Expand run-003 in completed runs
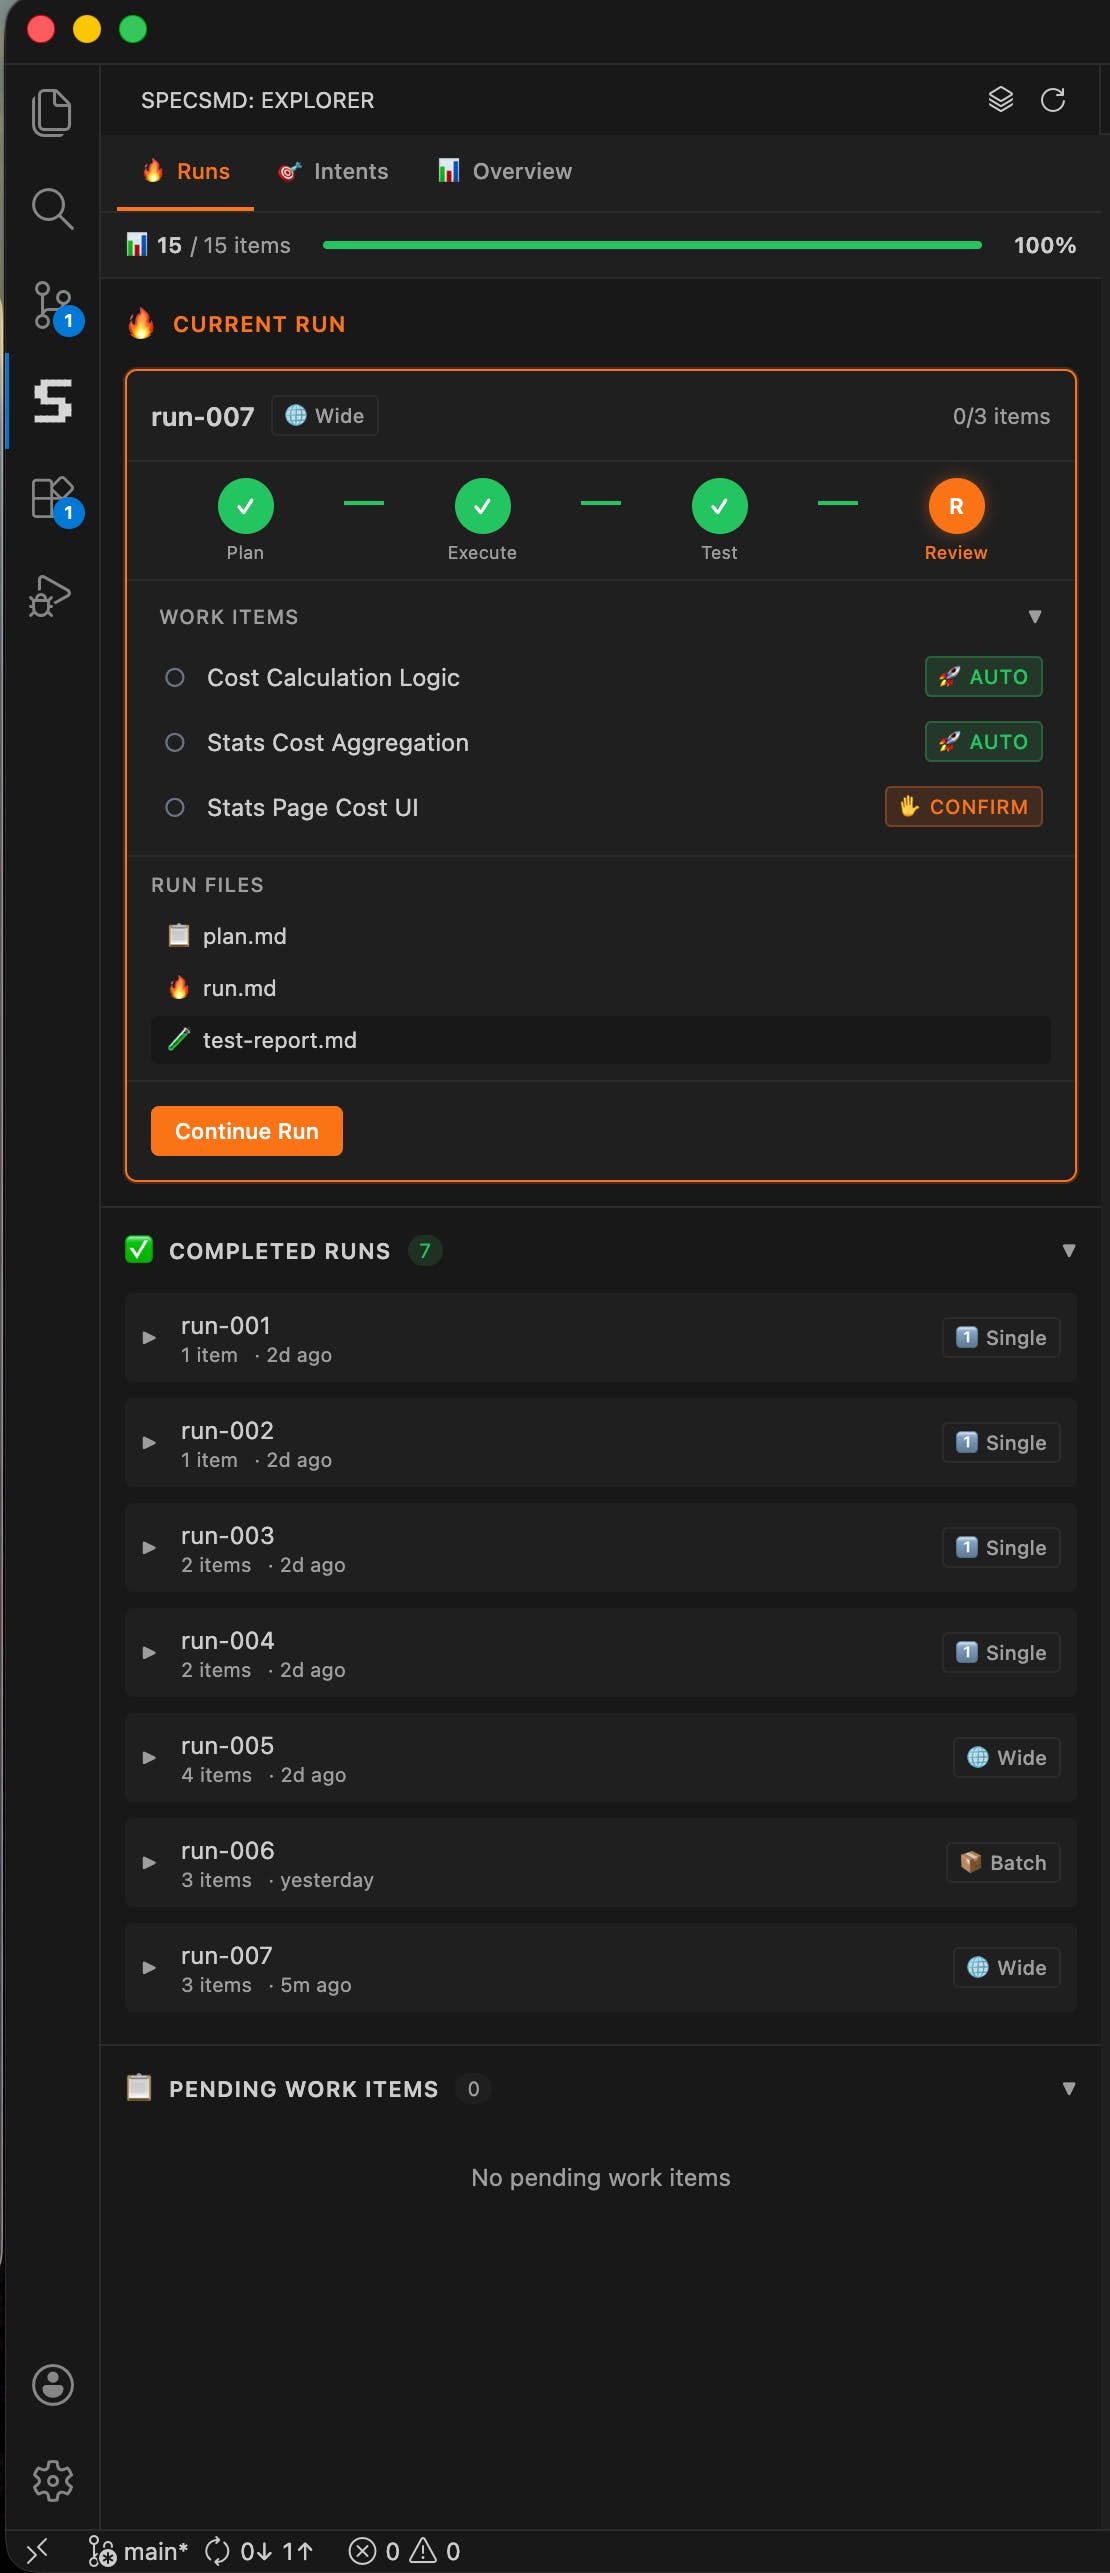This screenshot has width=1110, height=2573. [149, 1548]
